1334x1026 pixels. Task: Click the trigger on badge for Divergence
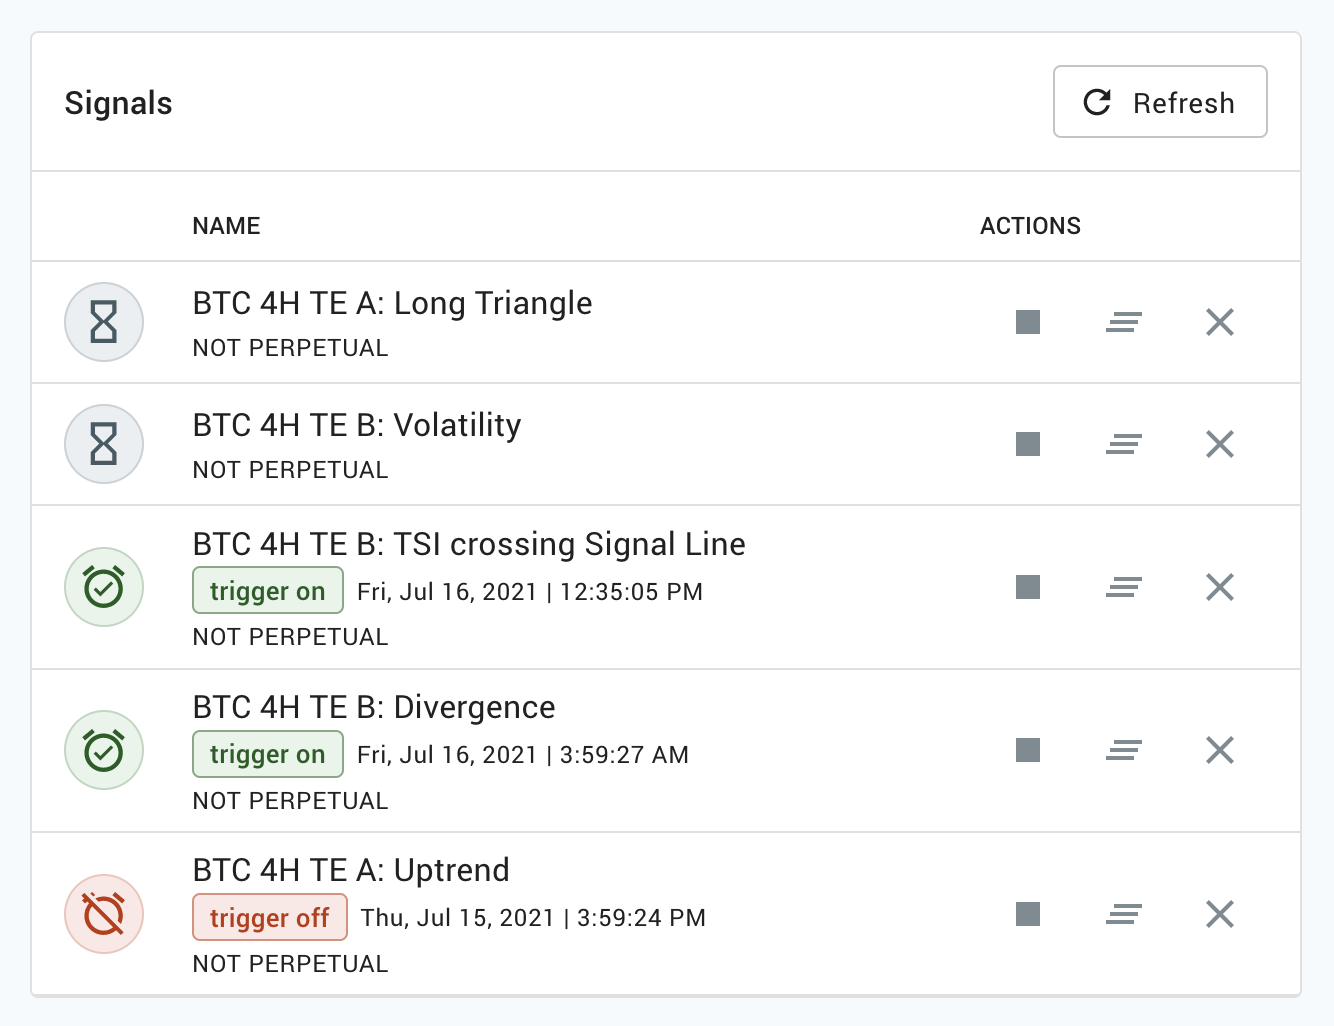click(268, 754)
